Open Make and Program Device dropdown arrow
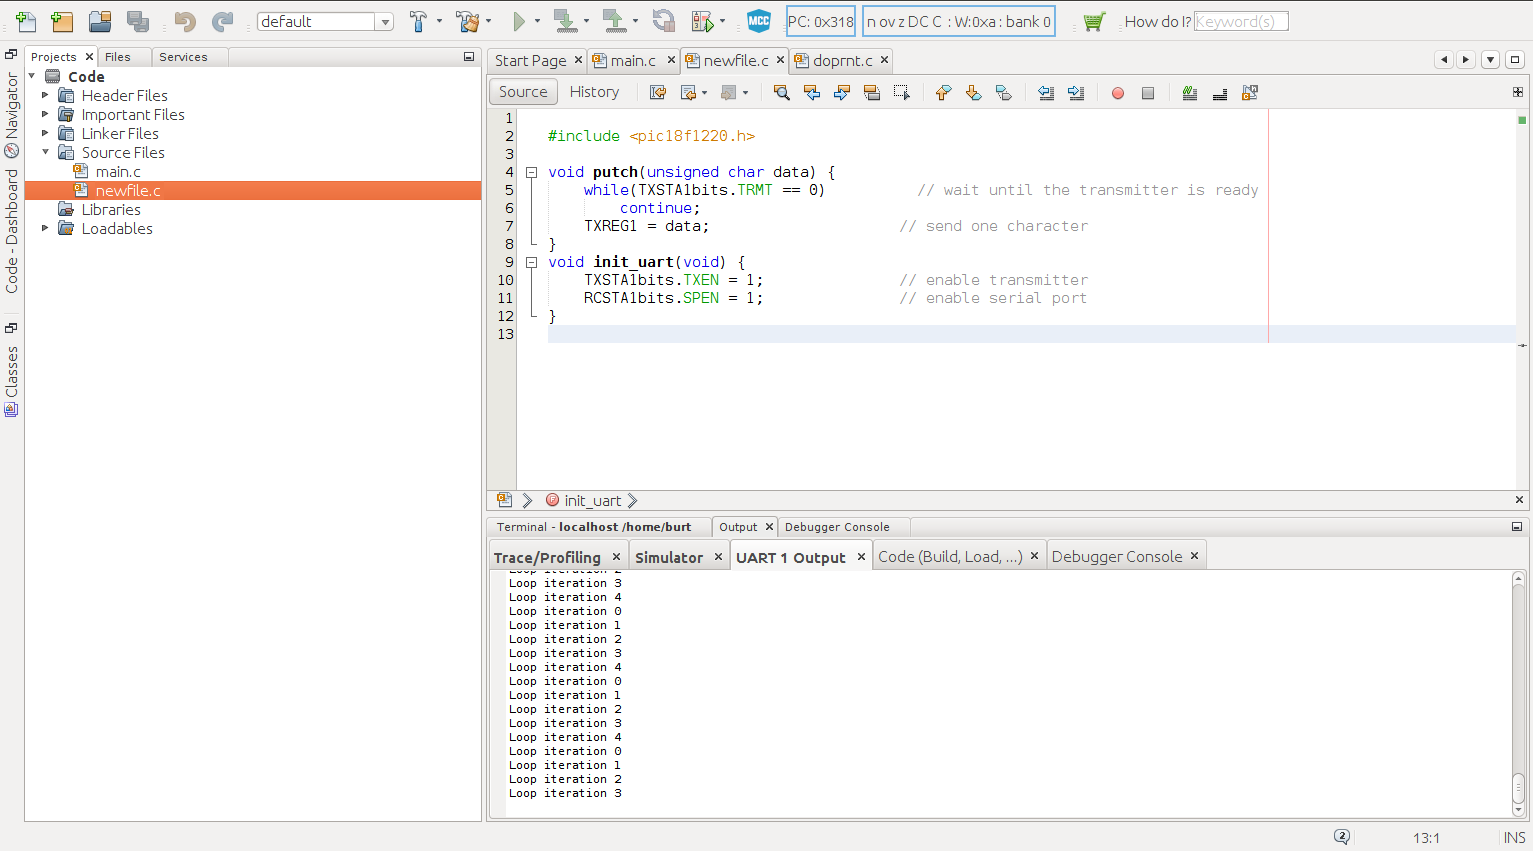Image resolution: width=1533 pixels, height=851 pixels. coord(586,21)
